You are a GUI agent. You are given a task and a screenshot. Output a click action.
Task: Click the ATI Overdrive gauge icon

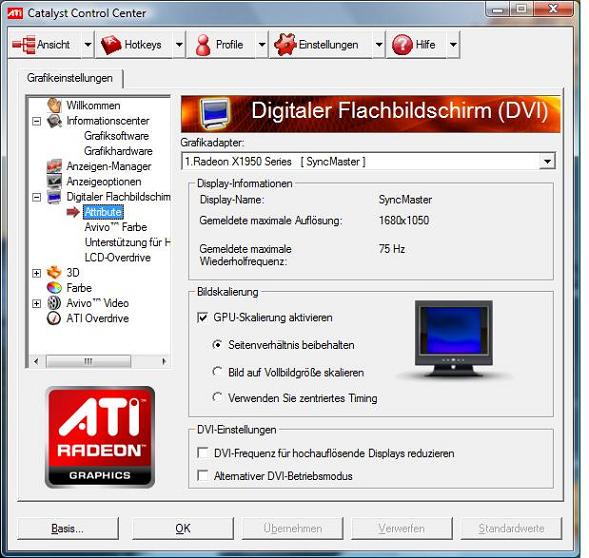click(x=54, y=318)
